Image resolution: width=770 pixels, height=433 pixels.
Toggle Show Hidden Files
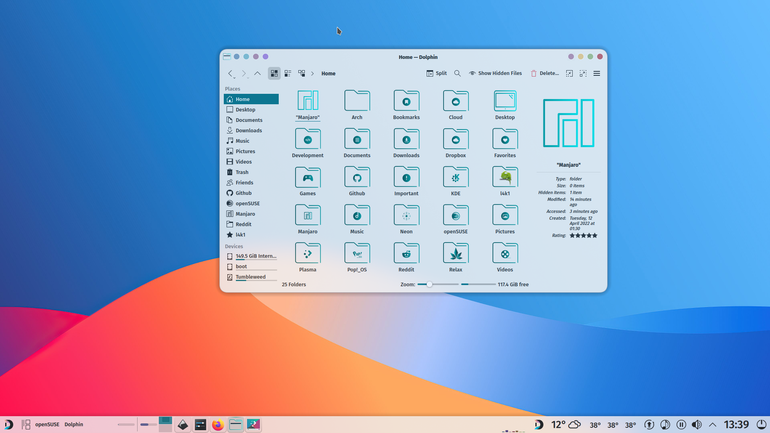(495, 73)
